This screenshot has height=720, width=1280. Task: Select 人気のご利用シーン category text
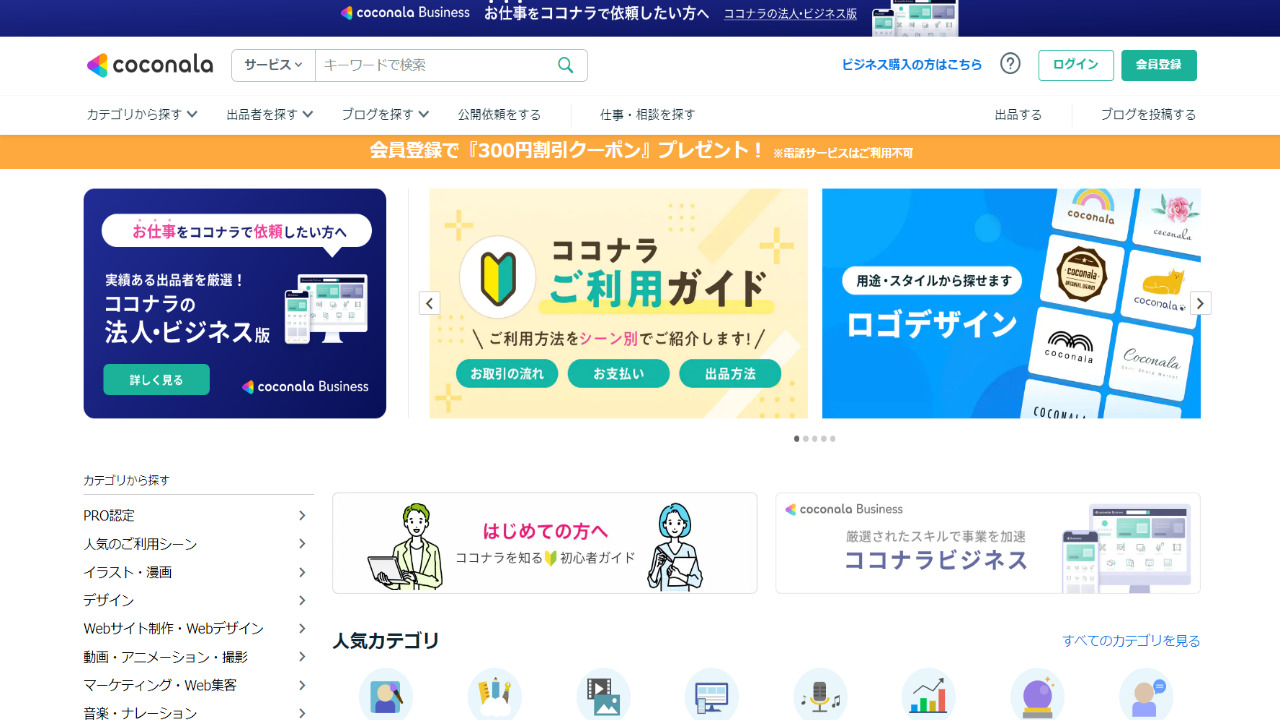tap(140, 544)
